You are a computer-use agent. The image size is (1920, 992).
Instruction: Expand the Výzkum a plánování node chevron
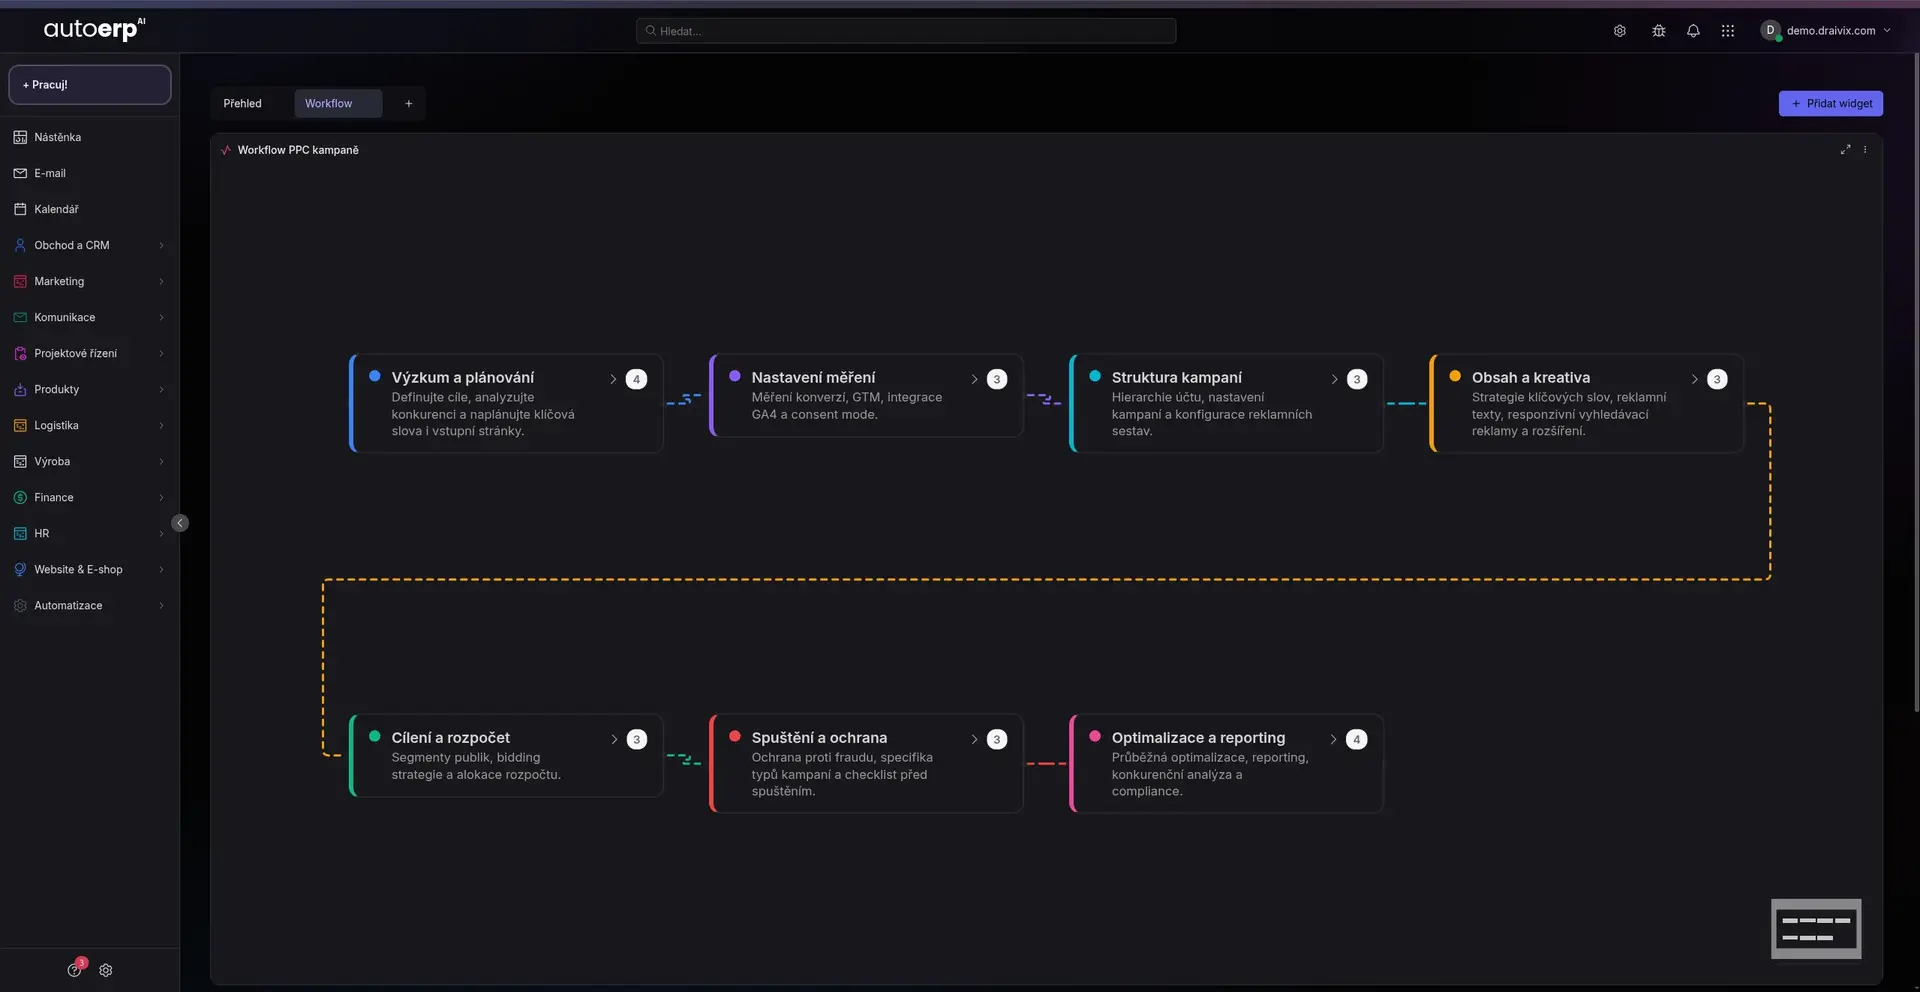pyautogui.click(x=613, y=379)
